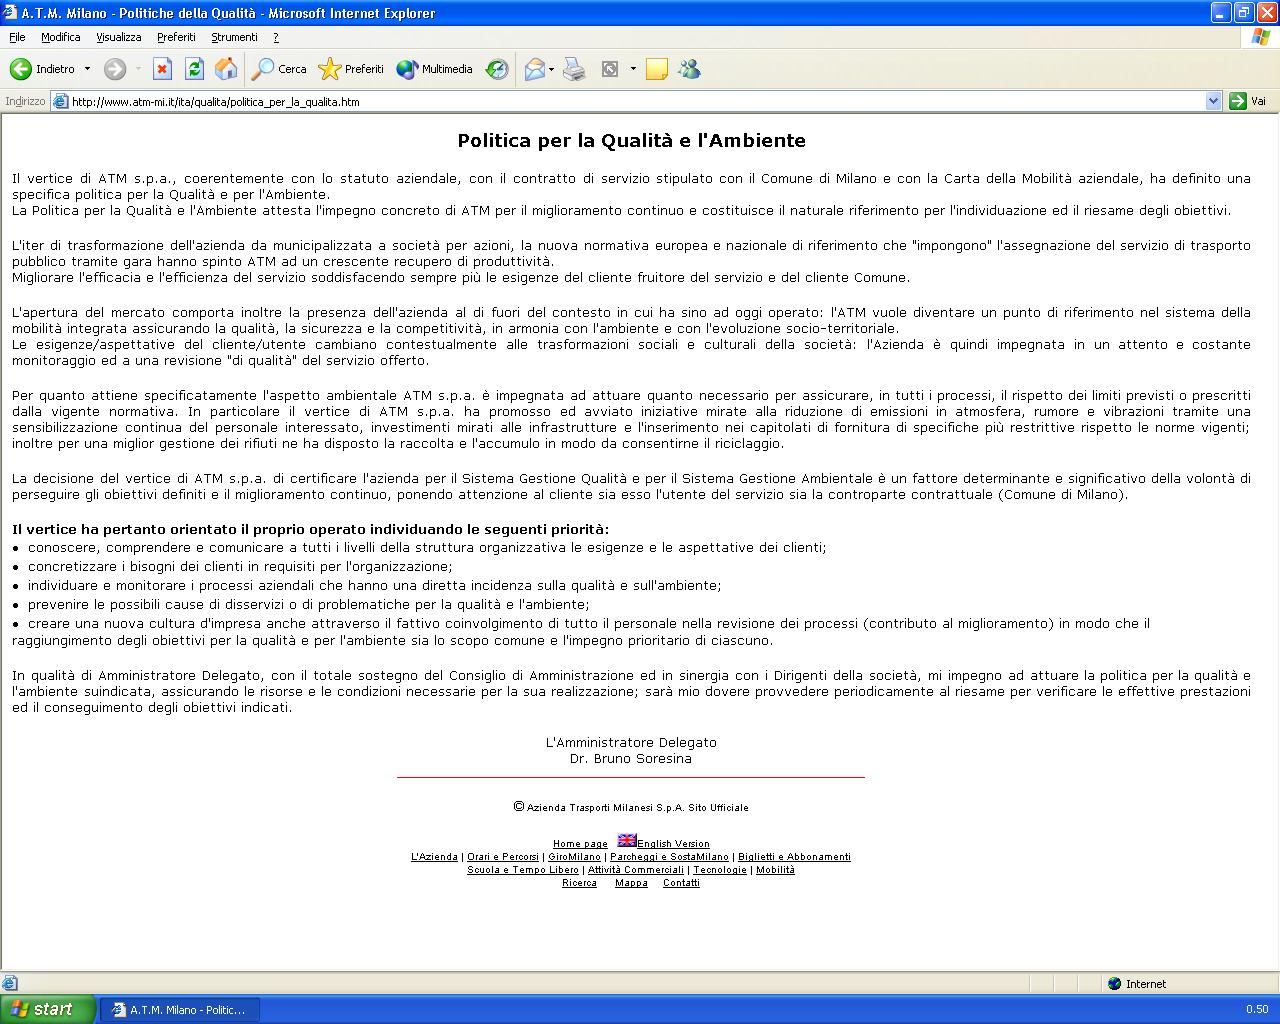Click the address bar URL field
Viewport: 1280px width, 1024px height.
(636, 101)
